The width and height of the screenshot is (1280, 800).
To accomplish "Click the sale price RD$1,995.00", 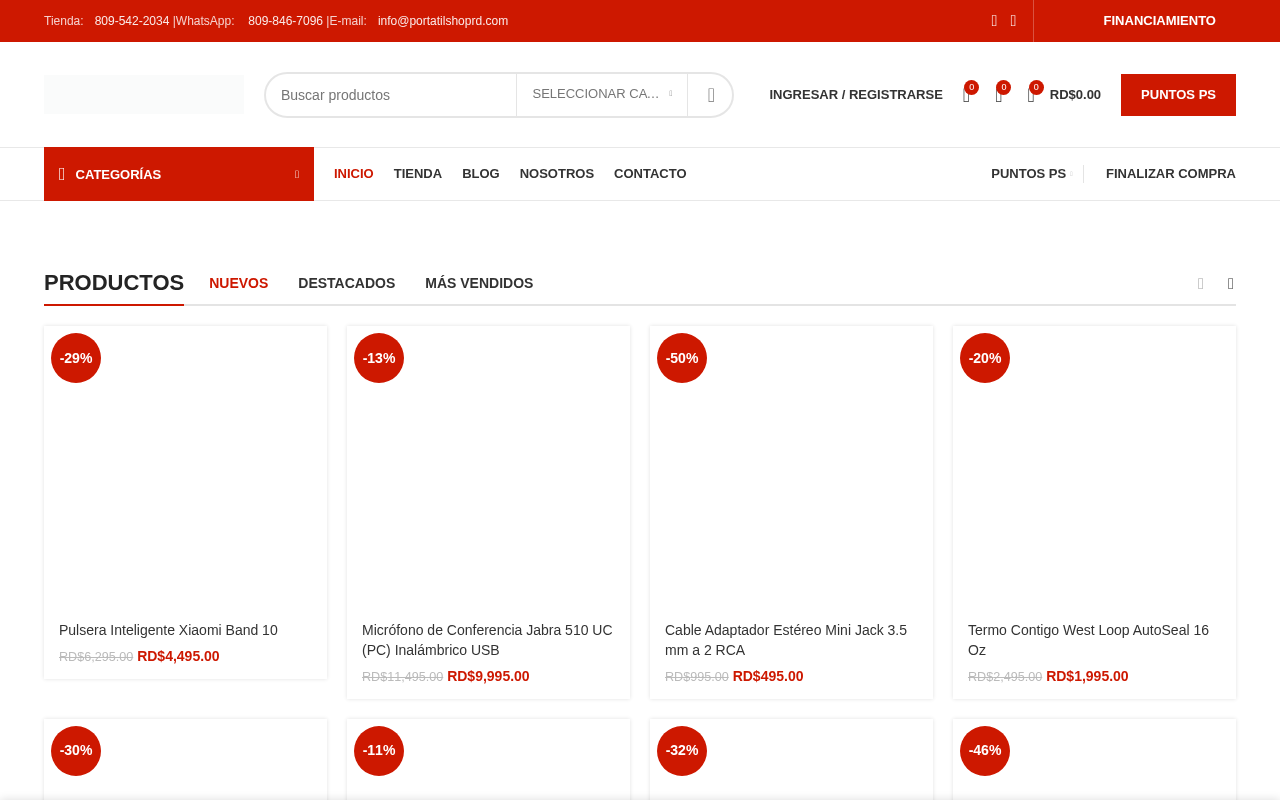I will [x=1087, y=677].
